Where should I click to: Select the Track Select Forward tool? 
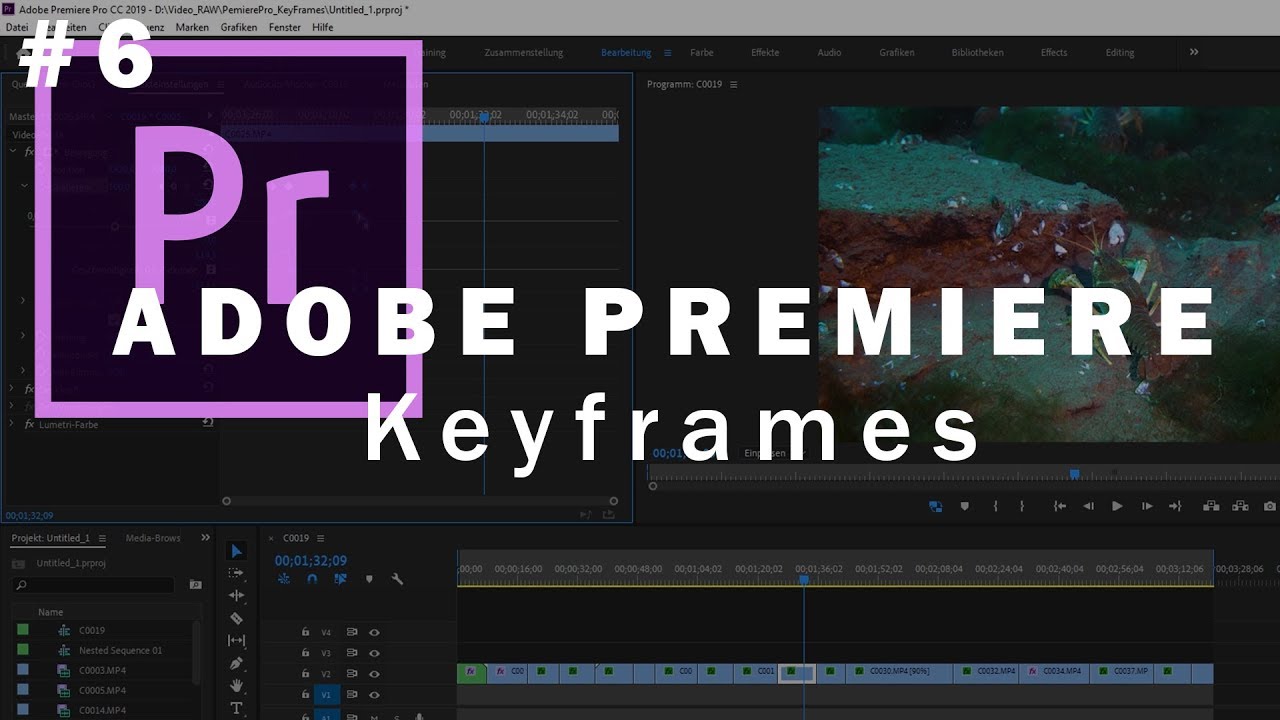click(x=236, y=573)
